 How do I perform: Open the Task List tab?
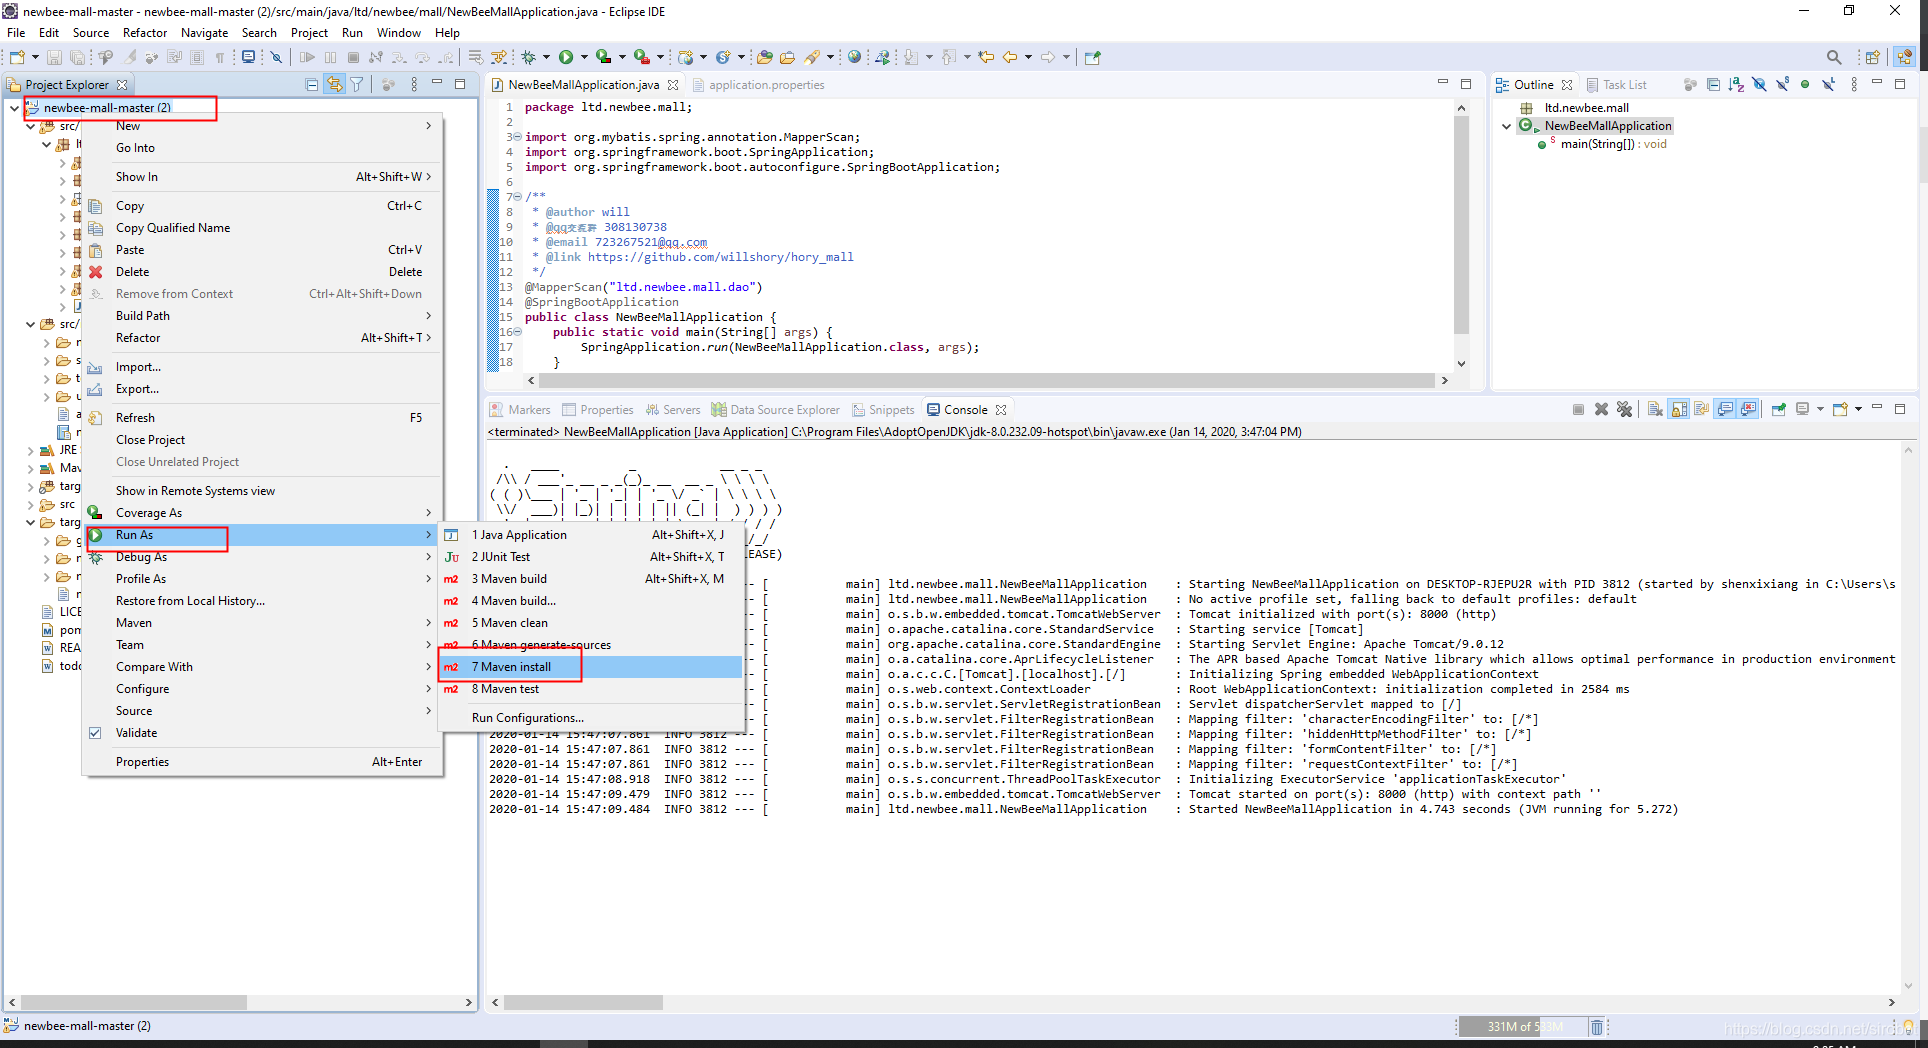[1616, 85]
